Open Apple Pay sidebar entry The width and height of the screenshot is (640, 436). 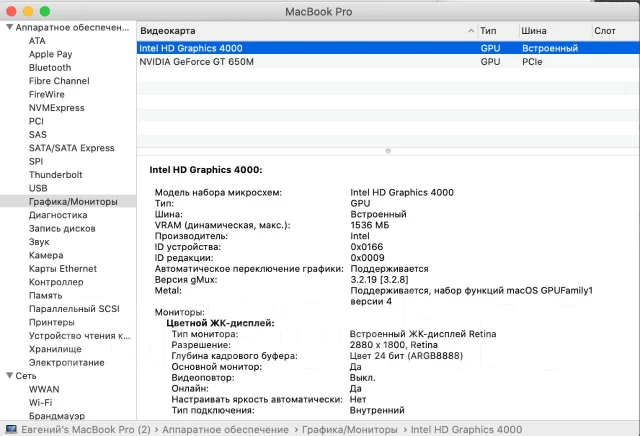point(51,54)
